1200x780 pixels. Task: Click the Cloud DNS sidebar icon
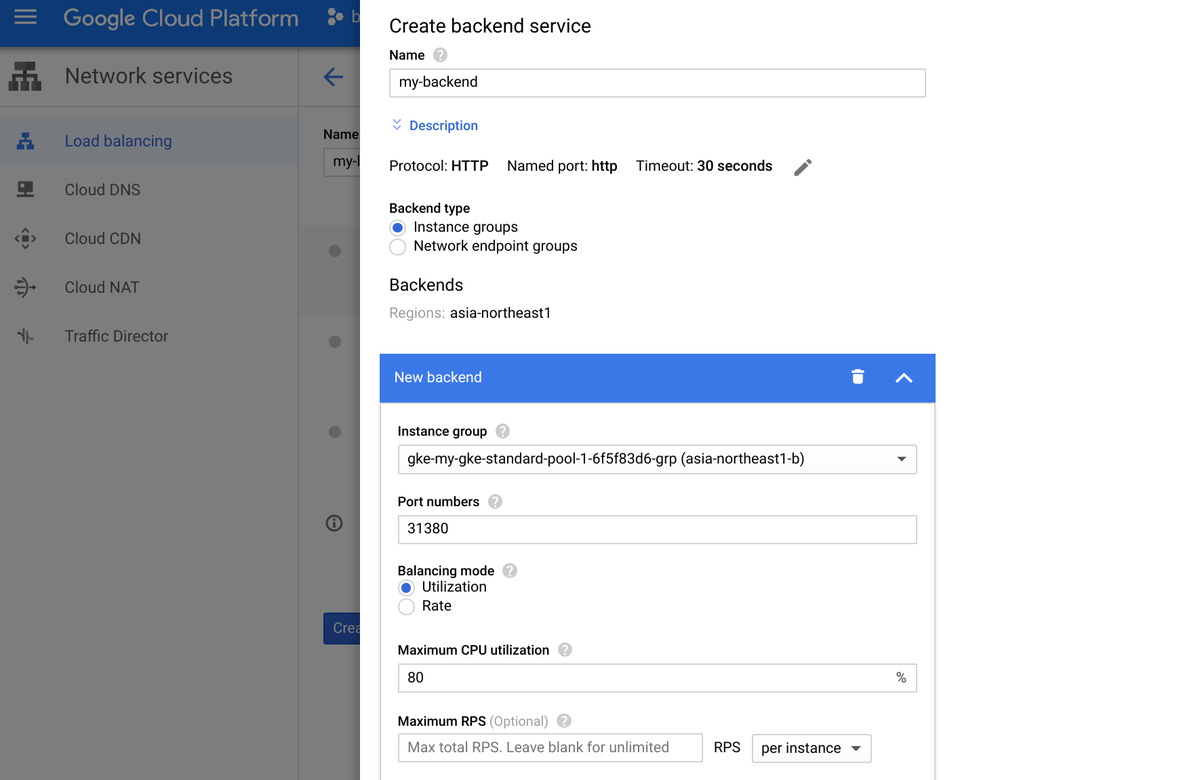26,189
